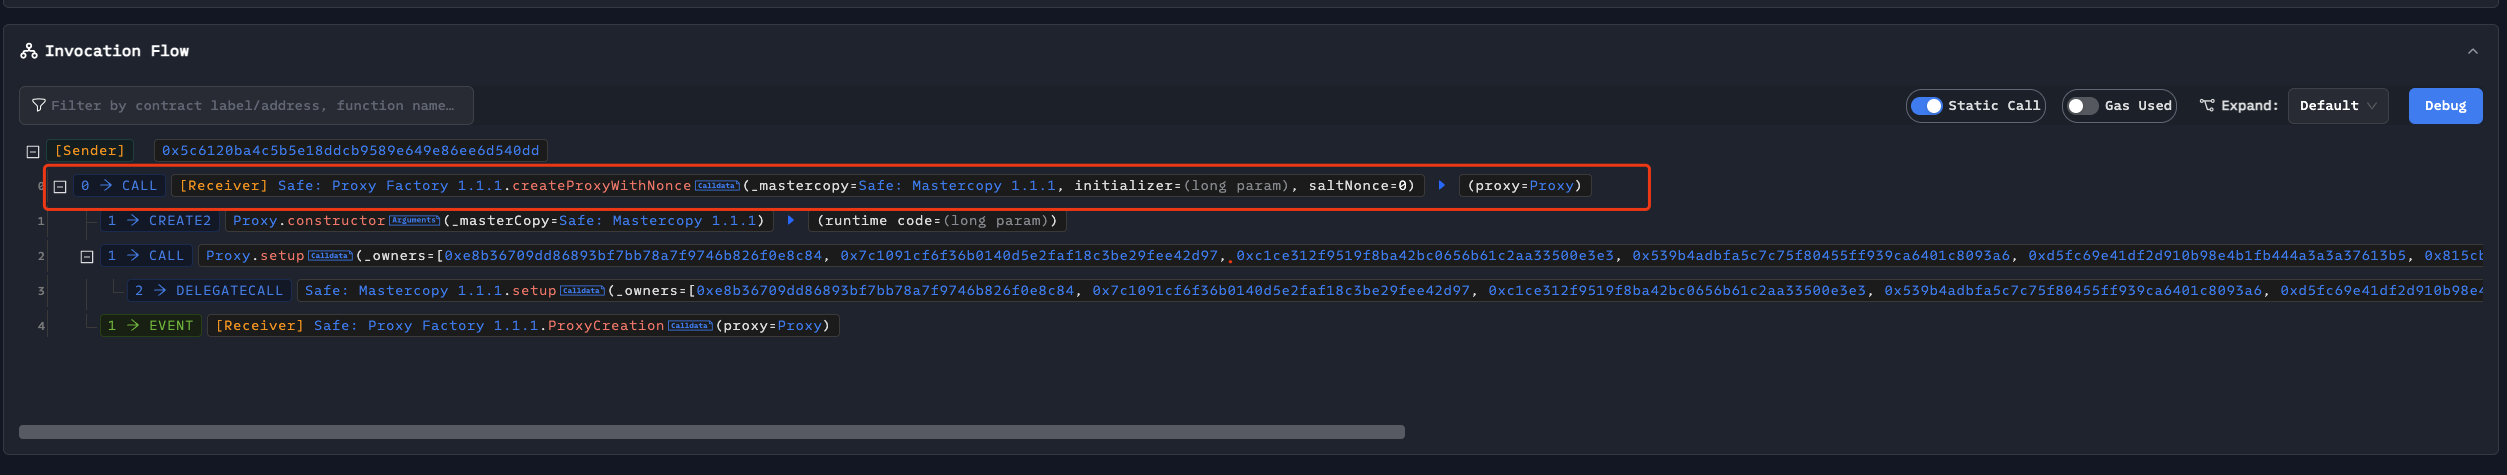Select the 2 → DELEGATECALL tag
The width and height of the screenshot is (2507, 475).
(x=209, y=291)
